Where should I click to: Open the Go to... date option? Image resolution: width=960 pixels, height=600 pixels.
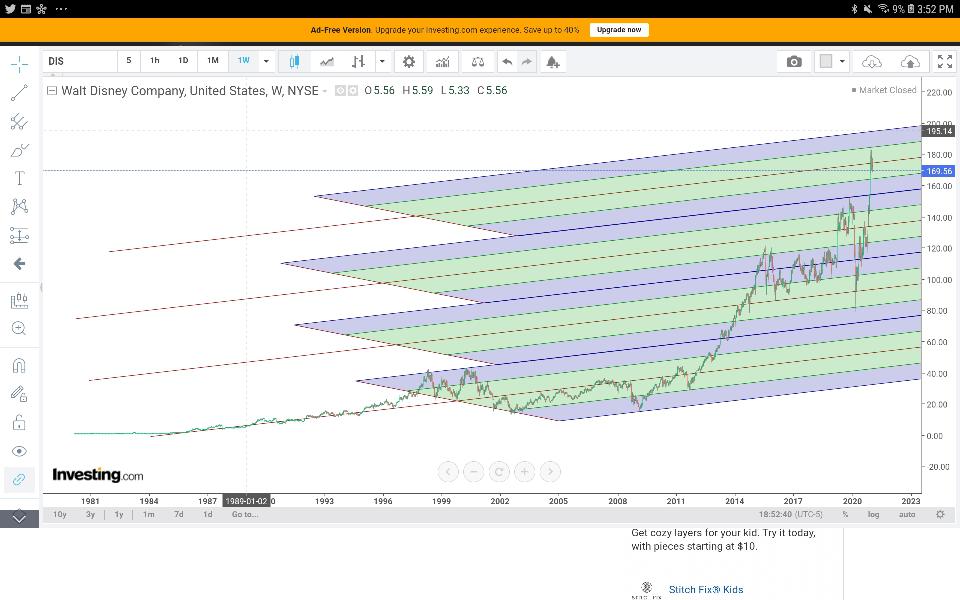[x=244, y=514]
